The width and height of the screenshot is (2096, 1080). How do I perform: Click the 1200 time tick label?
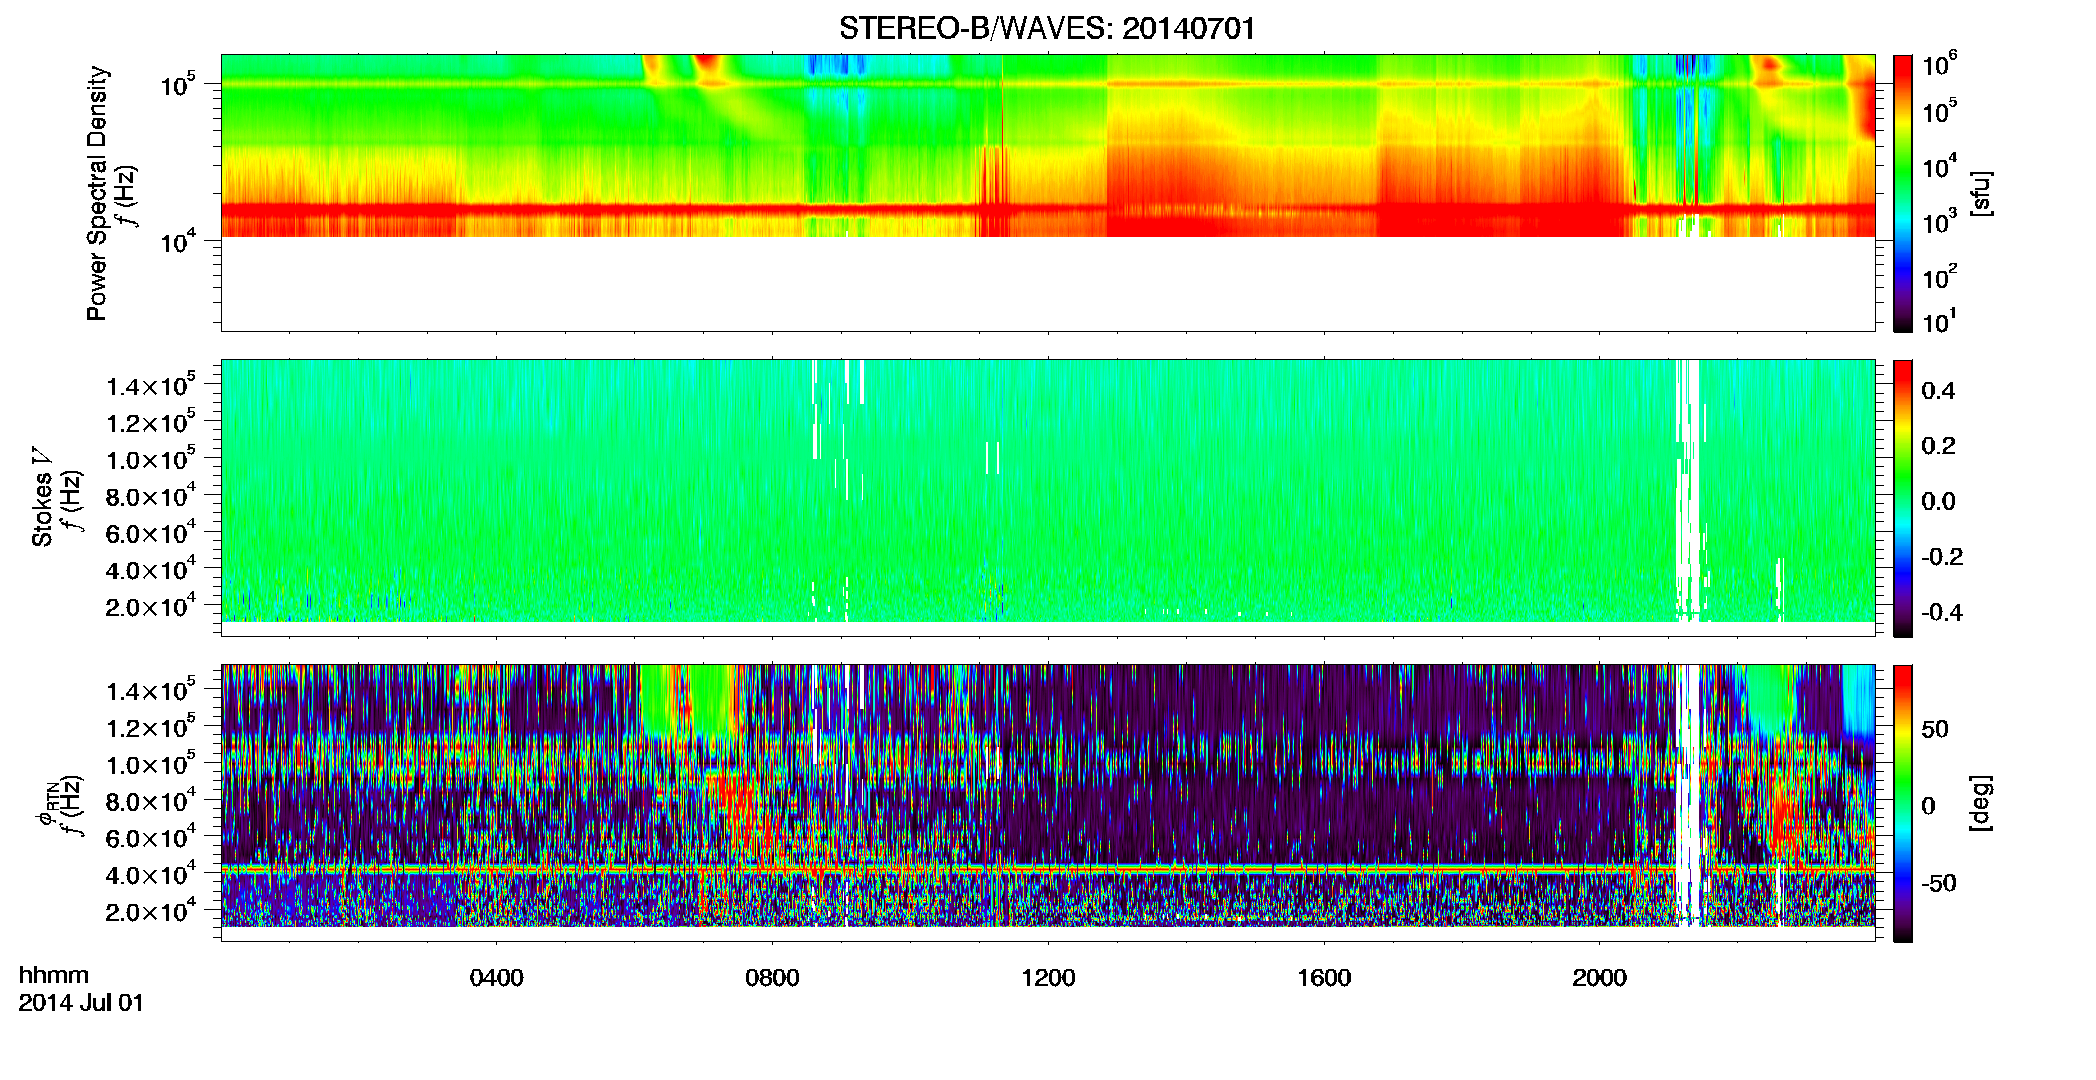pos(1048,978)
